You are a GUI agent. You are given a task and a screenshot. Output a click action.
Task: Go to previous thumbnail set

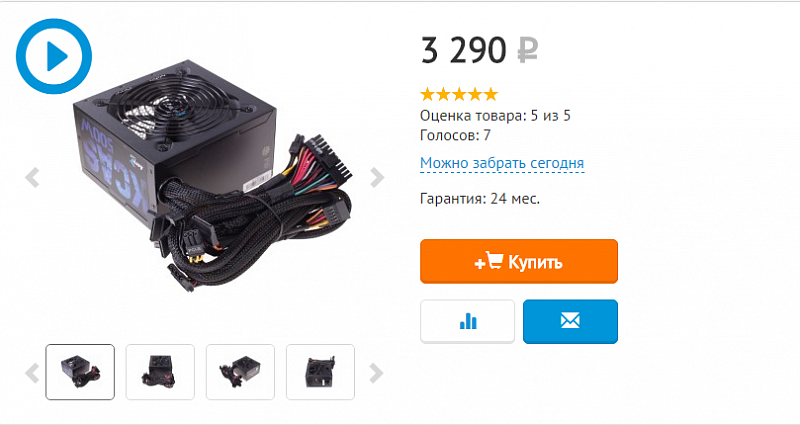tap(32, 373)
